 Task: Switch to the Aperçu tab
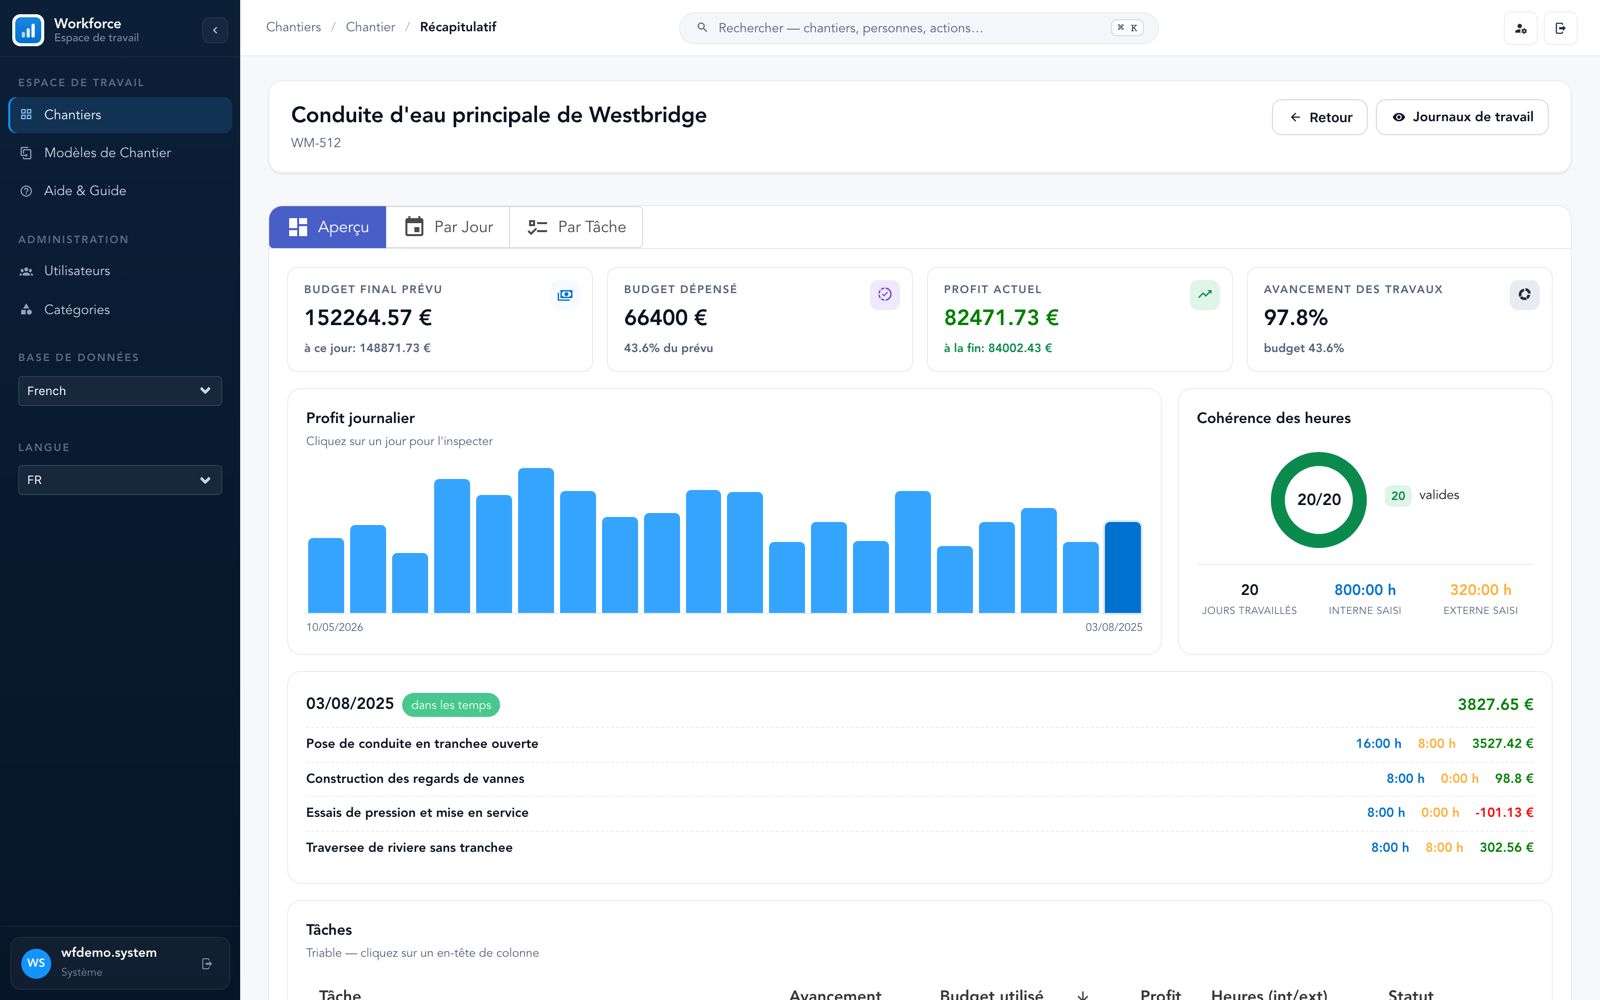point(328,227)
